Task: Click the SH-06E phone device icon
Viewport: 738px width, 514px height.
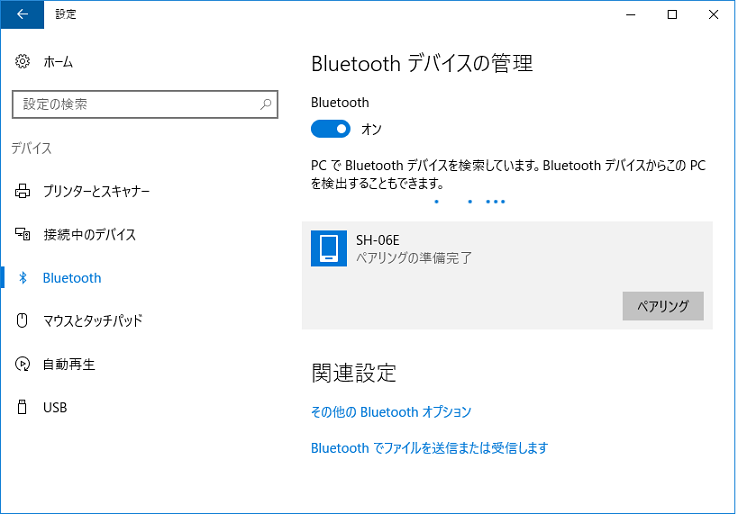Action: (x=329, y=249)
